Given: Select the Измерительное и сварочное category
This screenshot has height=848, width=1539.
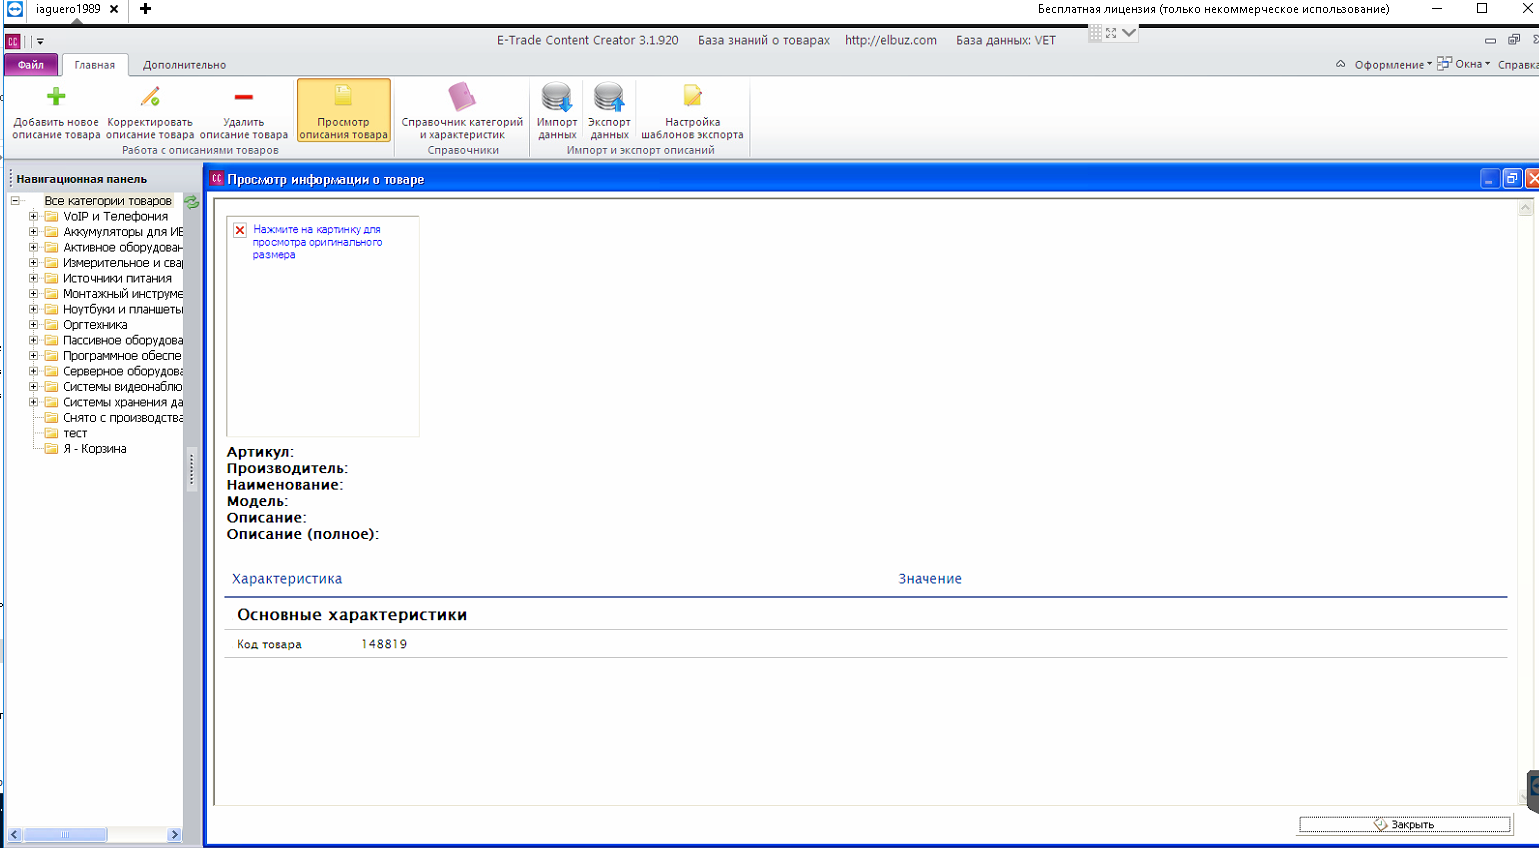Looking at the screenshot, I should coord(123,263).
